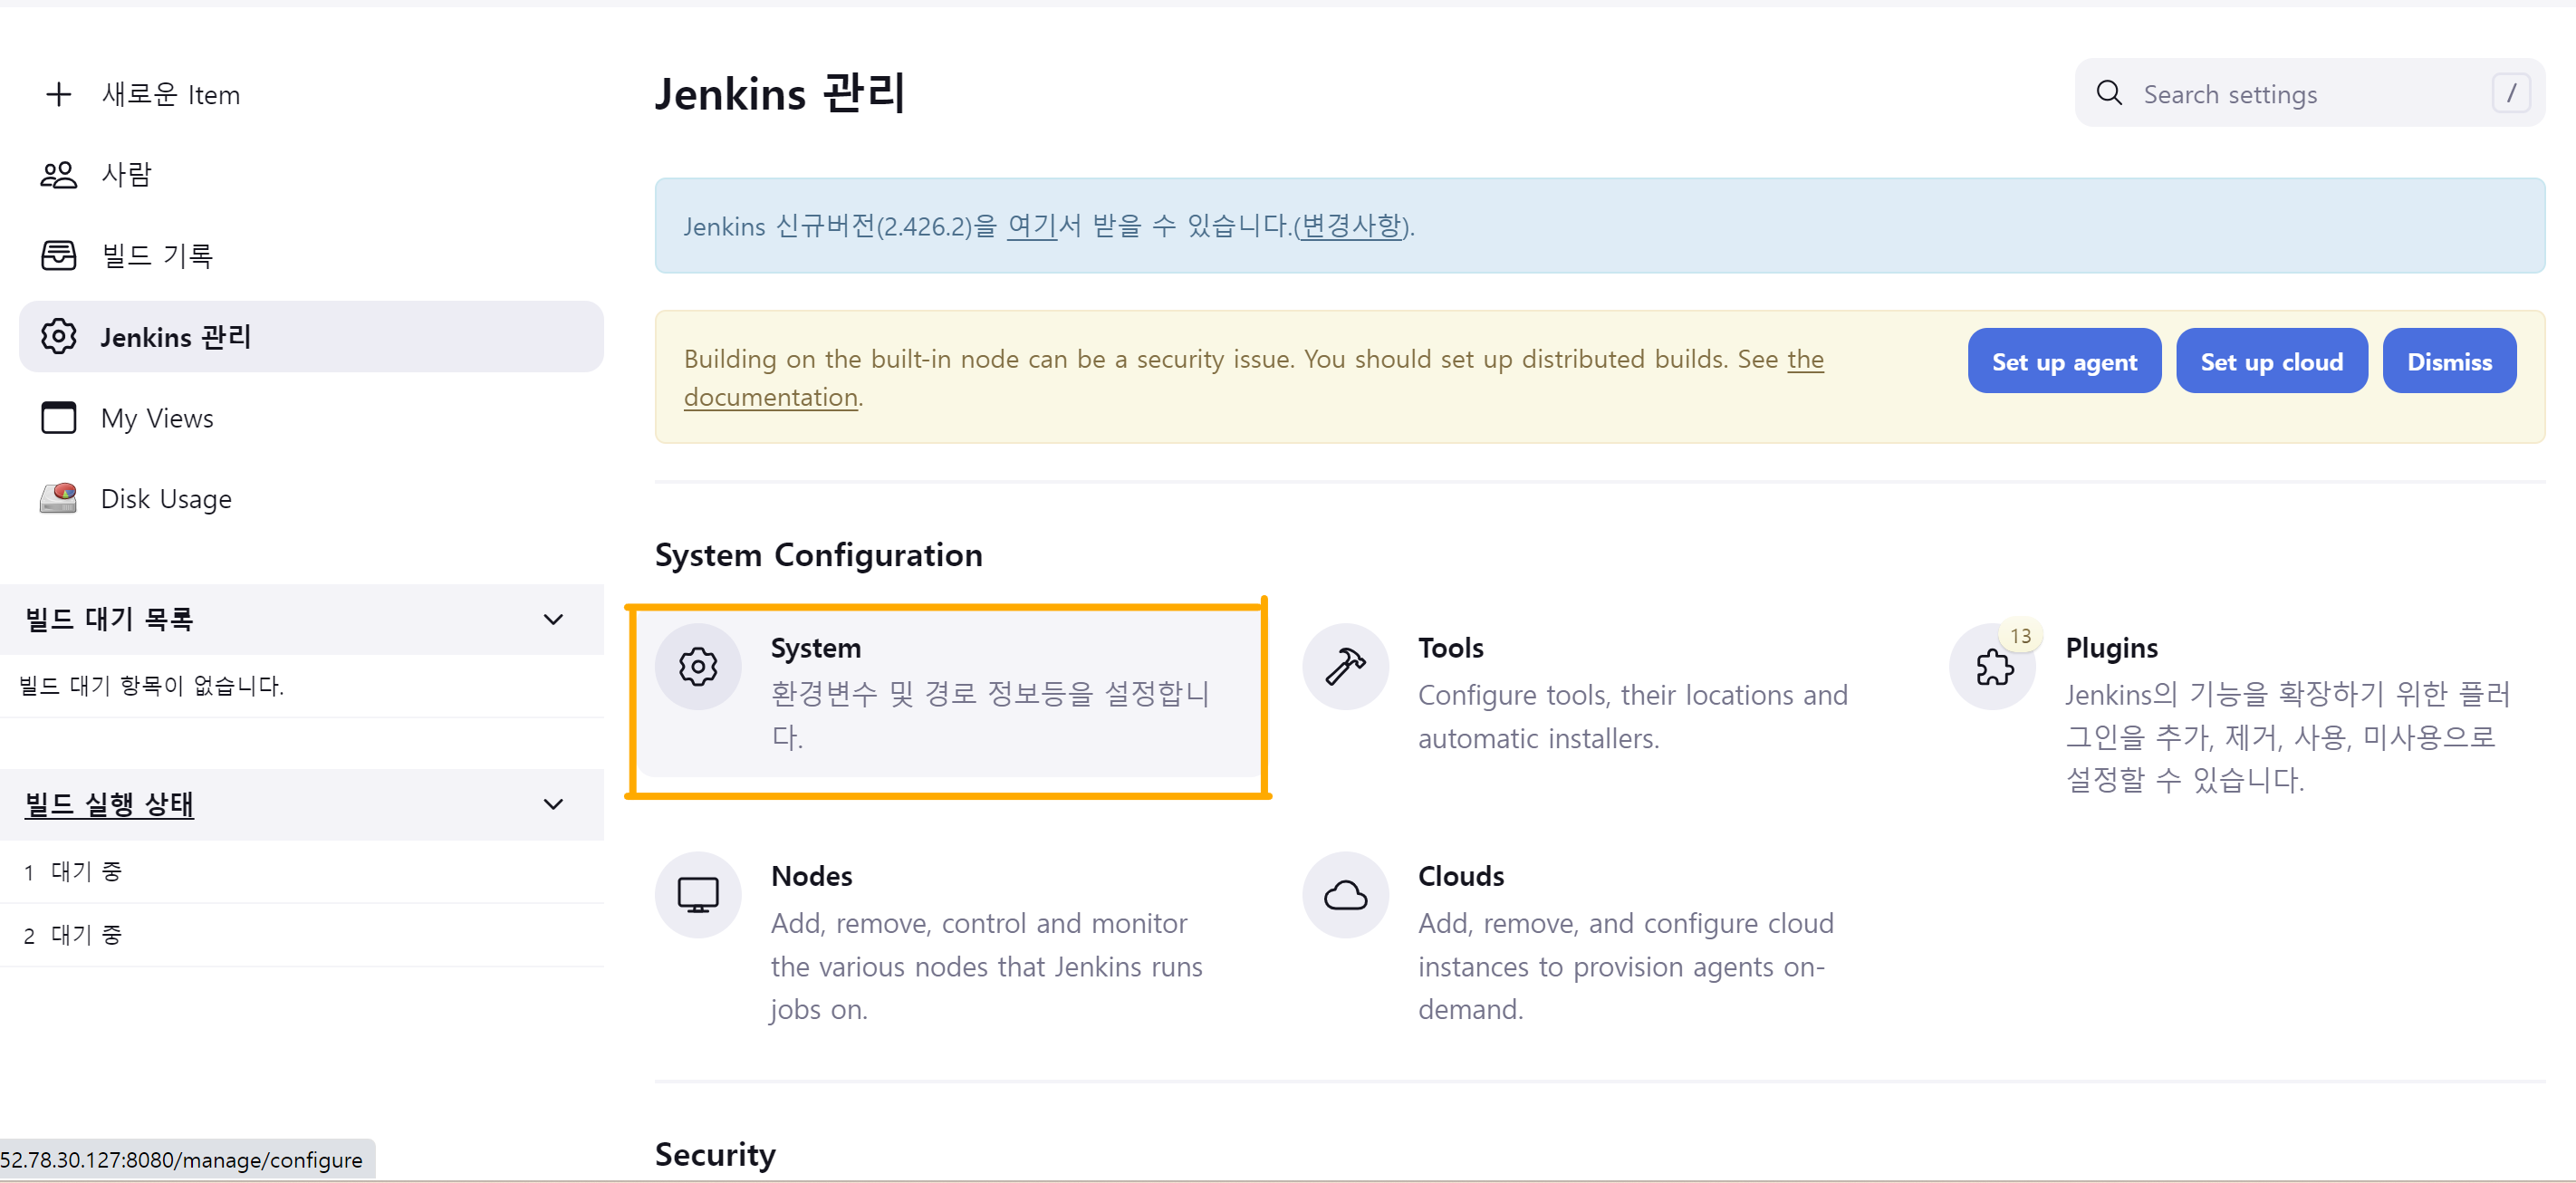The width and height of the screenshot is (2576, 1183).
Task: Click the Disk Usage icon
Action: (x=58, y=498)
